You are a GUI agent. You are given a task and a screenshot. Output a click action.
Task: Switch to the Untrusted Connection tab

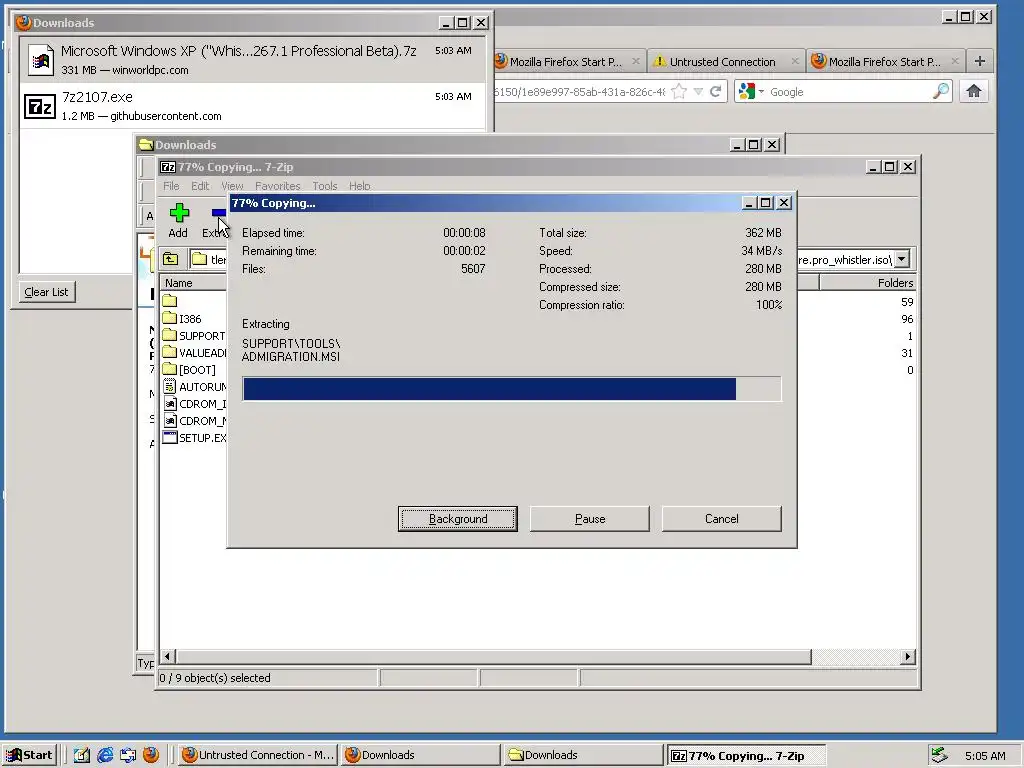coord(726,61)
